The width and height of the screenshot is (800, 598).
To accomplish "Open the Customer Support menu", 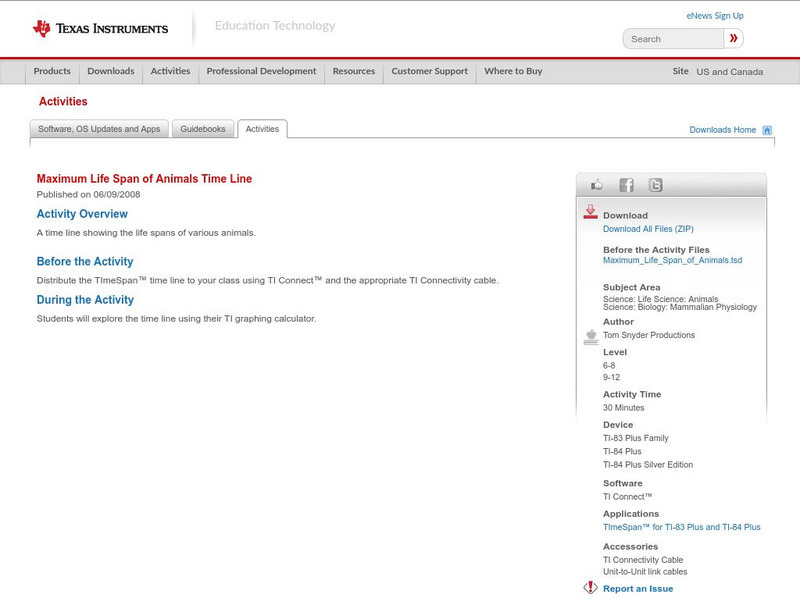I will [429, 71].
